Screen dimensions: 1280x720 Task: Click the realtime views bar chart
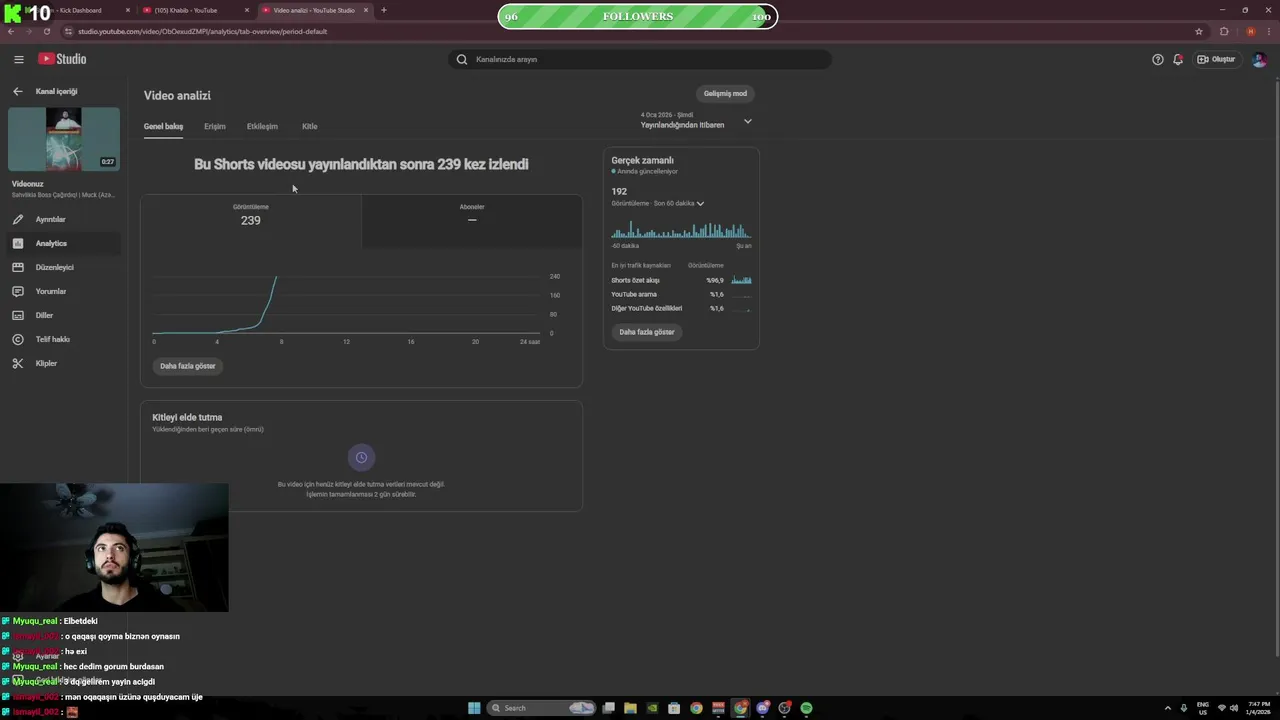(681, 229)
